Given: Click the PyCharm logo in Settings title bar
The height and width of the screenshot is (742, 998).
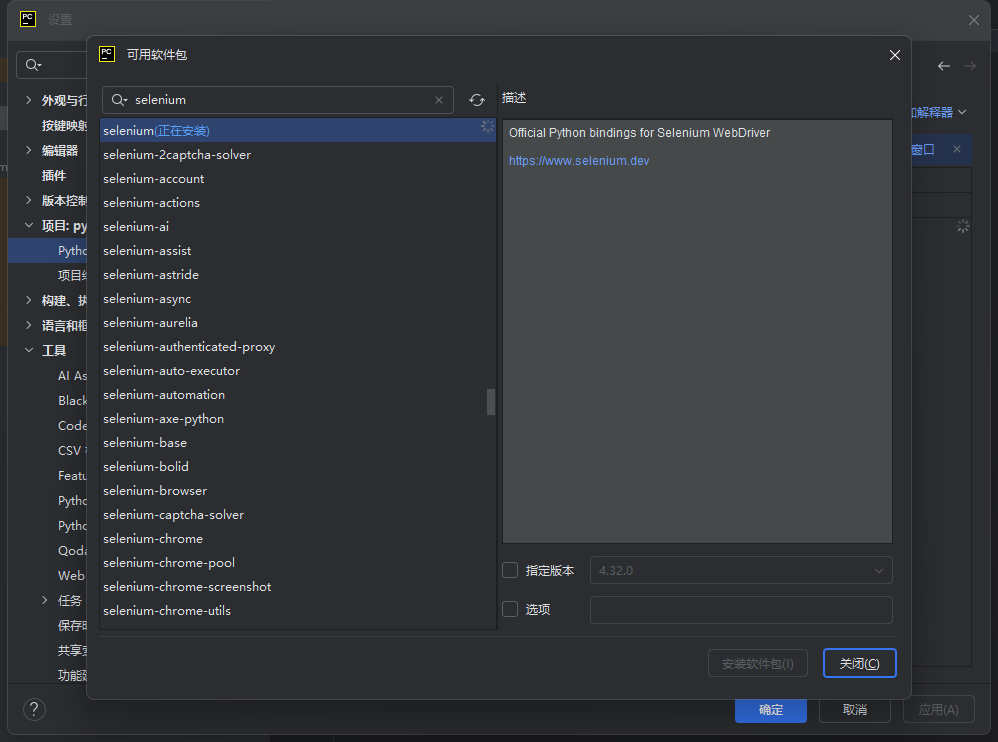Looking at the screenshot, I should tap(28, 19).
